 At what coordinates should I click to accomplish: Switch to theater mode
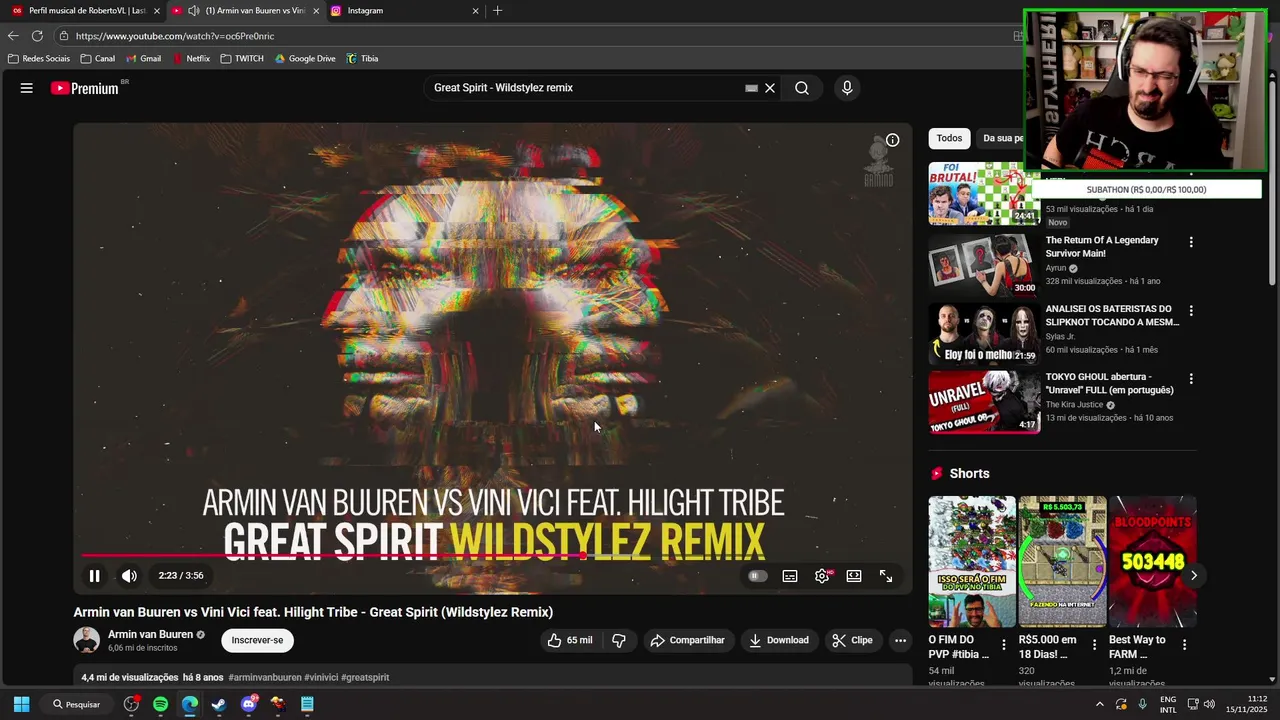(854, 576)
